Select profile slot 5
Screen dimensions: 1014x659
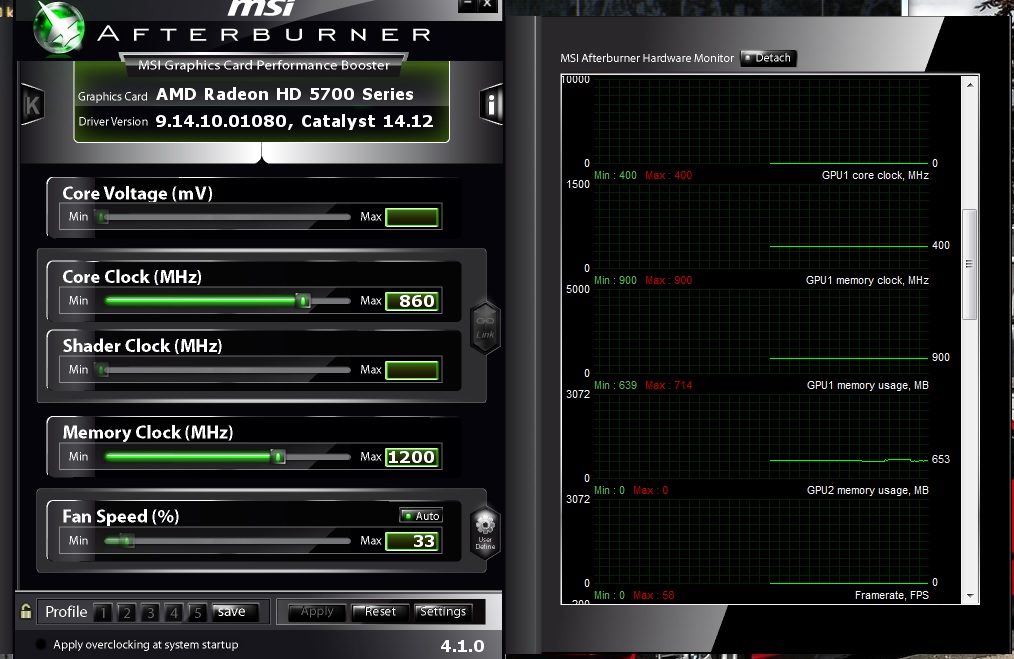[x=198, y=612]
